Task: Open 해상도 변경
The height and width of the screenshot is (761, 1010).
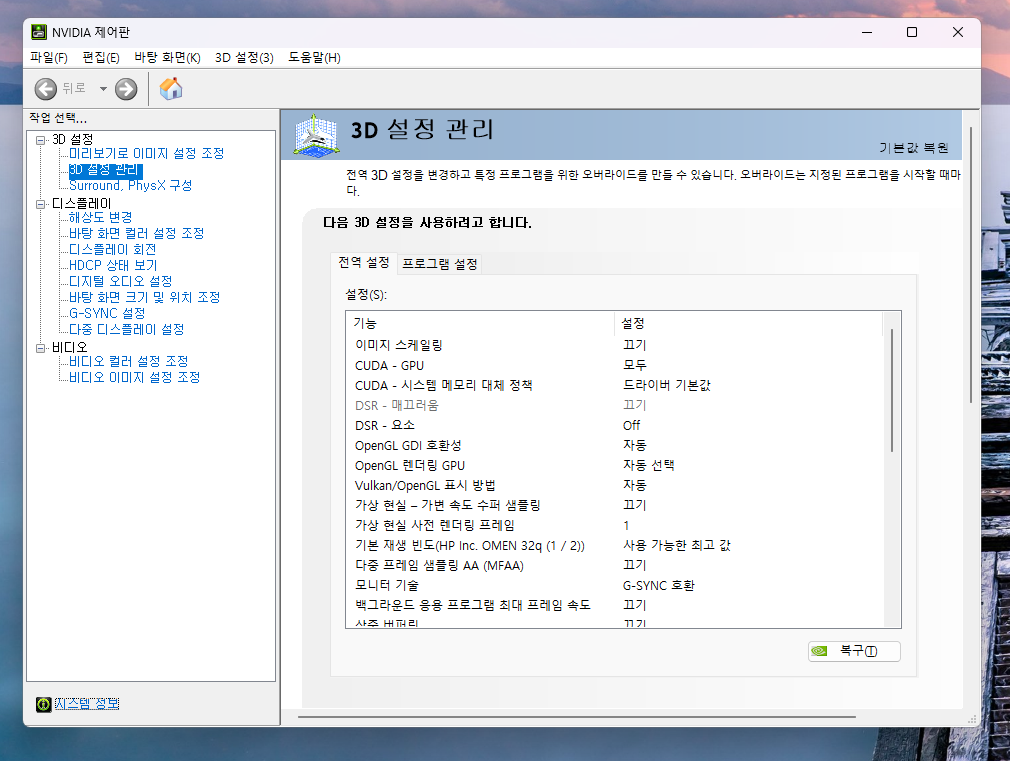Action: click(x=100, y=217)
